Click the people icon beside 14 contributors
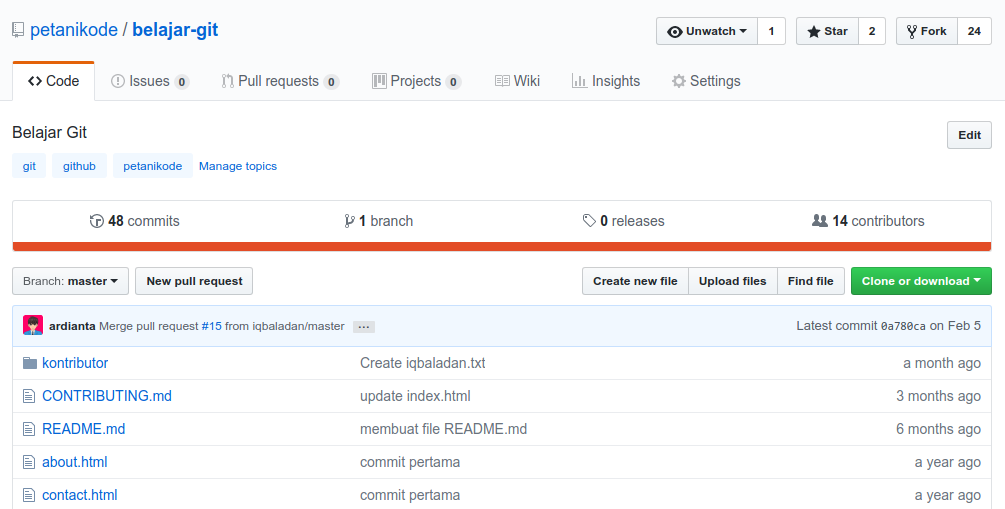 (x=820, y=221)
